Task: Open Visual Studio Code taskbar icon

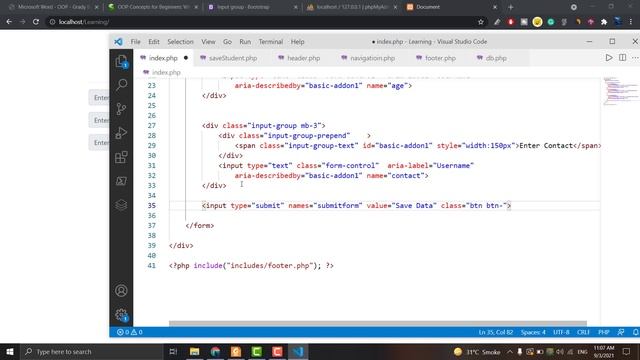Action: click(x=298, y=351)
